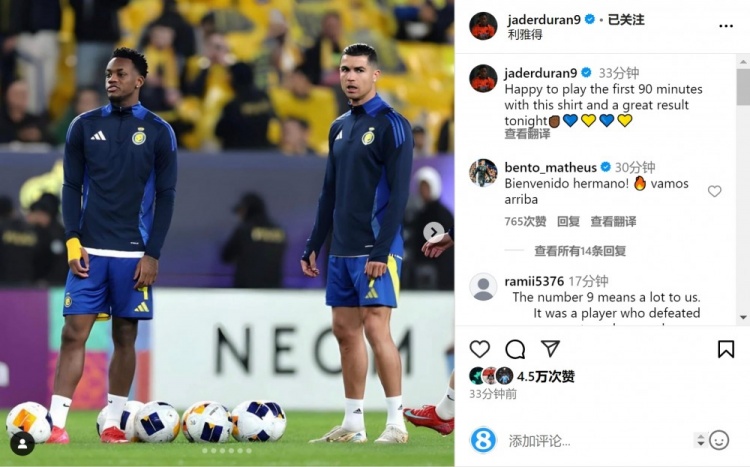Click the comments scrollbar up arrow
This screenshot has height=467, width=750.
743,62
